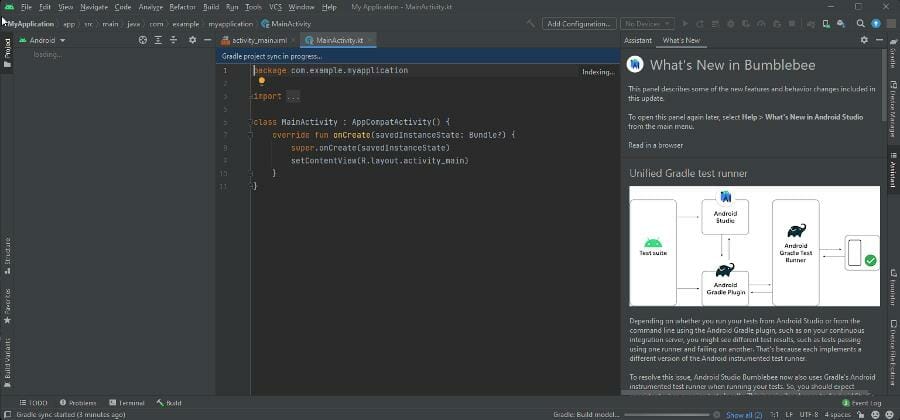The image size is (900, 420).
Task: Toggle the Assistant sidebar button
Action: pos(893,170)
